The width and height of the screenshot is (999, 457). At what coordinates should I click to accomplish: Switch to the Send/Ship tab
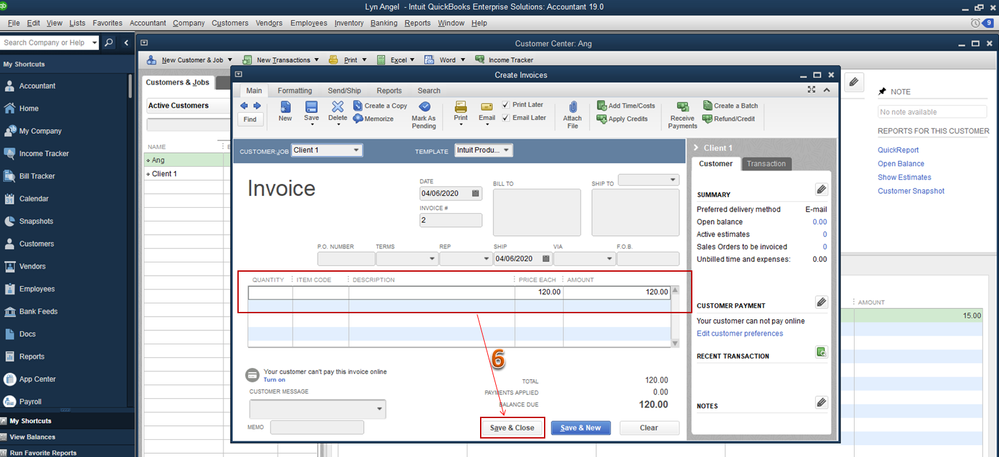pos(344,91)
